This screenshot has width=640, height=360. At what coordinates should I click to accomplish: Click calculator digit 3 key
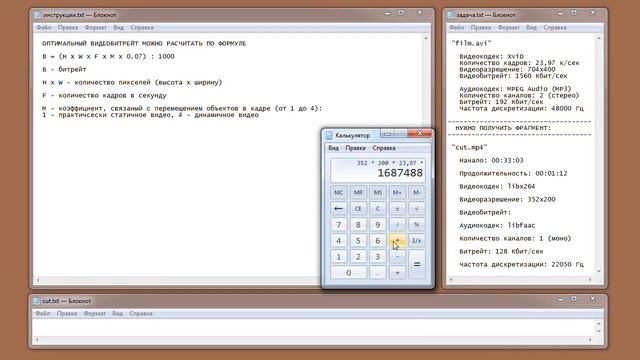(x=378, y=257)
